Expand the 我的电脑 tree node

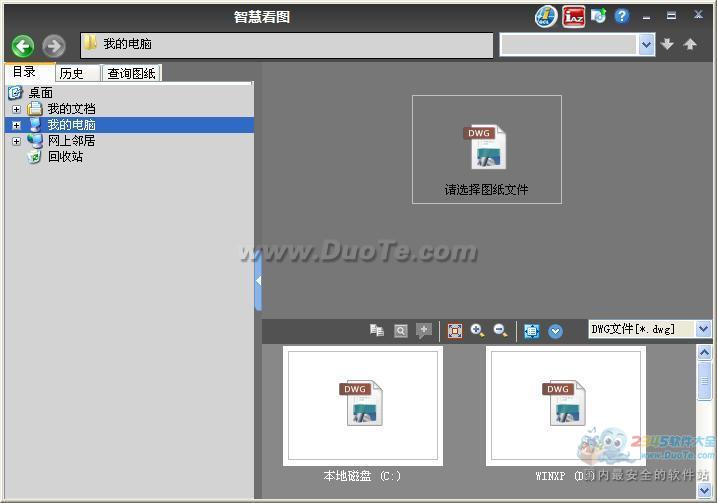coord(16,125)
